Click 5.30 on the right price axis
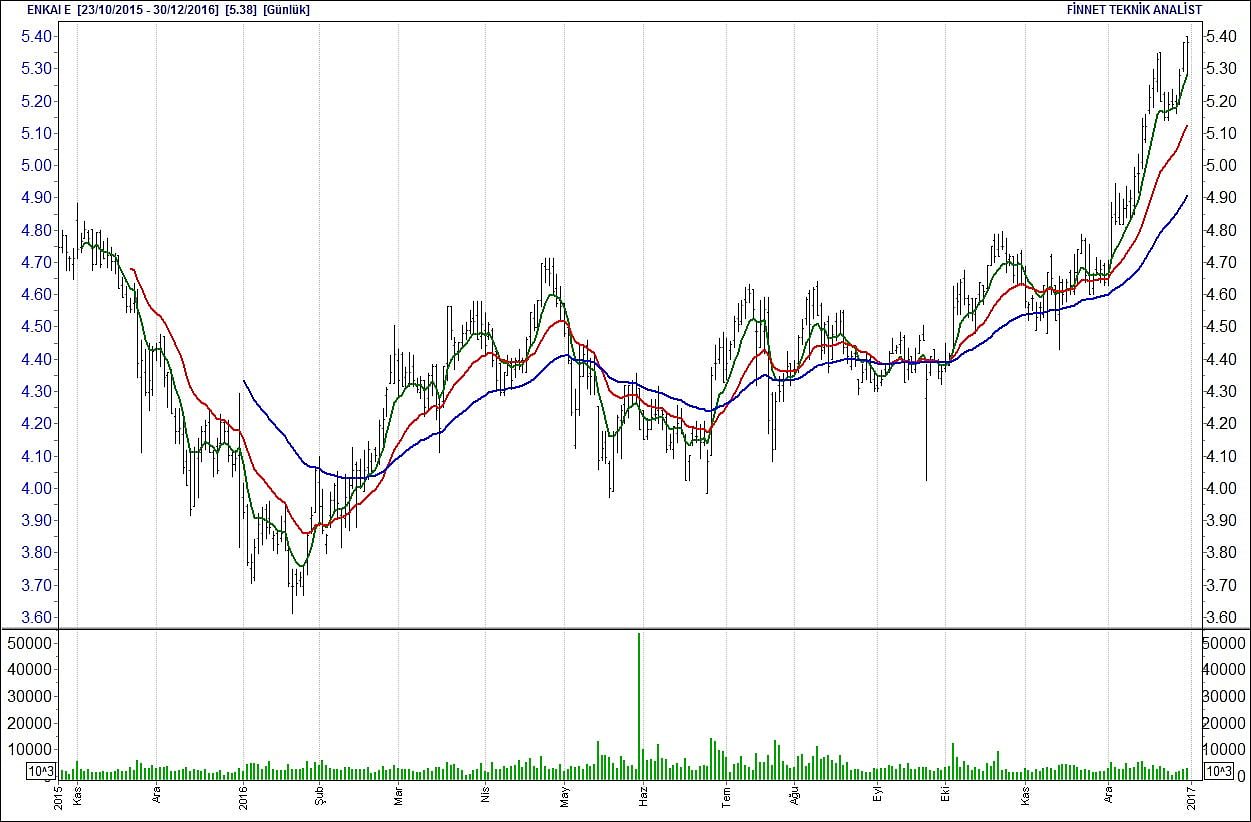 (1220, 69)
